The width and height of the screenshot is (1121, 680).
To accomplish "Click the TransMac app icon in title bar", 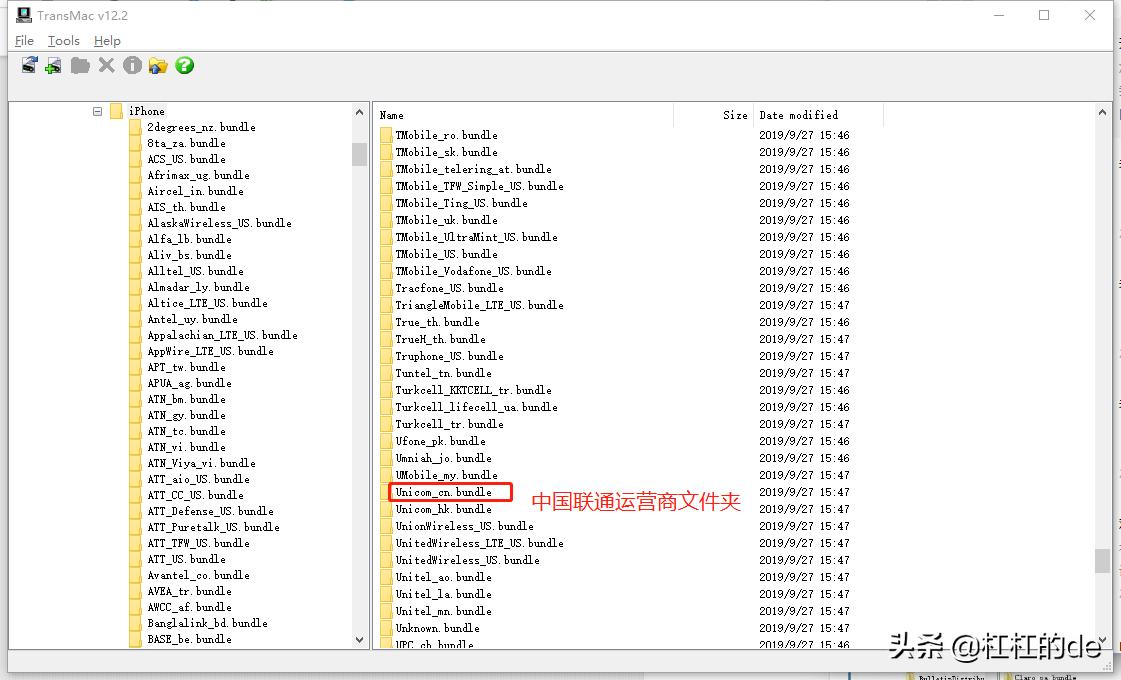I will click(24, 14).
